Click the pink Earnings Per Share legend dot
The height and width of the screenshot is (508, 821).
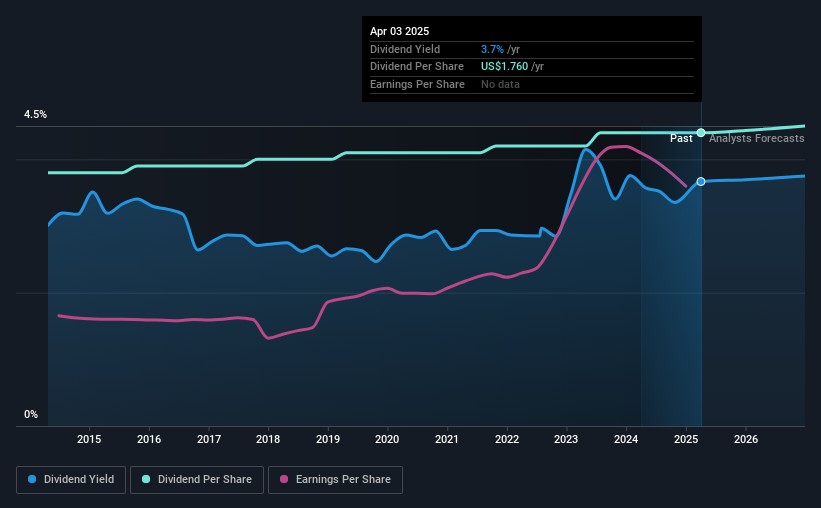[284, 479]
